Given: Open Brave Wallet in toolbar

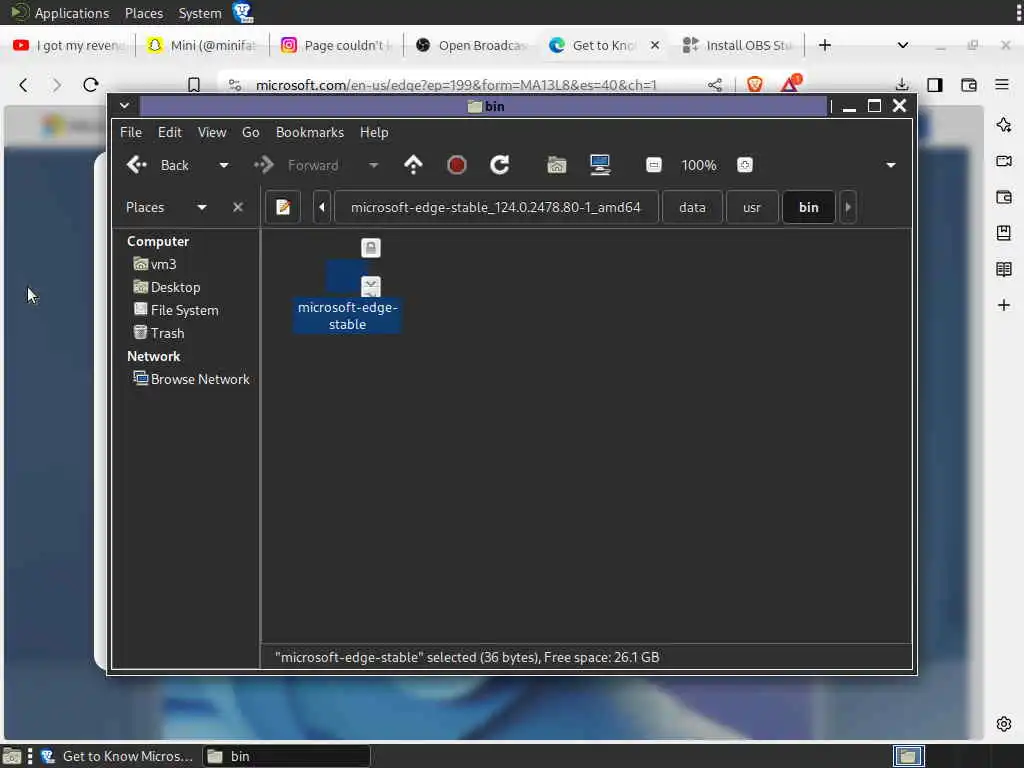Looking at the screenshot, I should [968, 85].
